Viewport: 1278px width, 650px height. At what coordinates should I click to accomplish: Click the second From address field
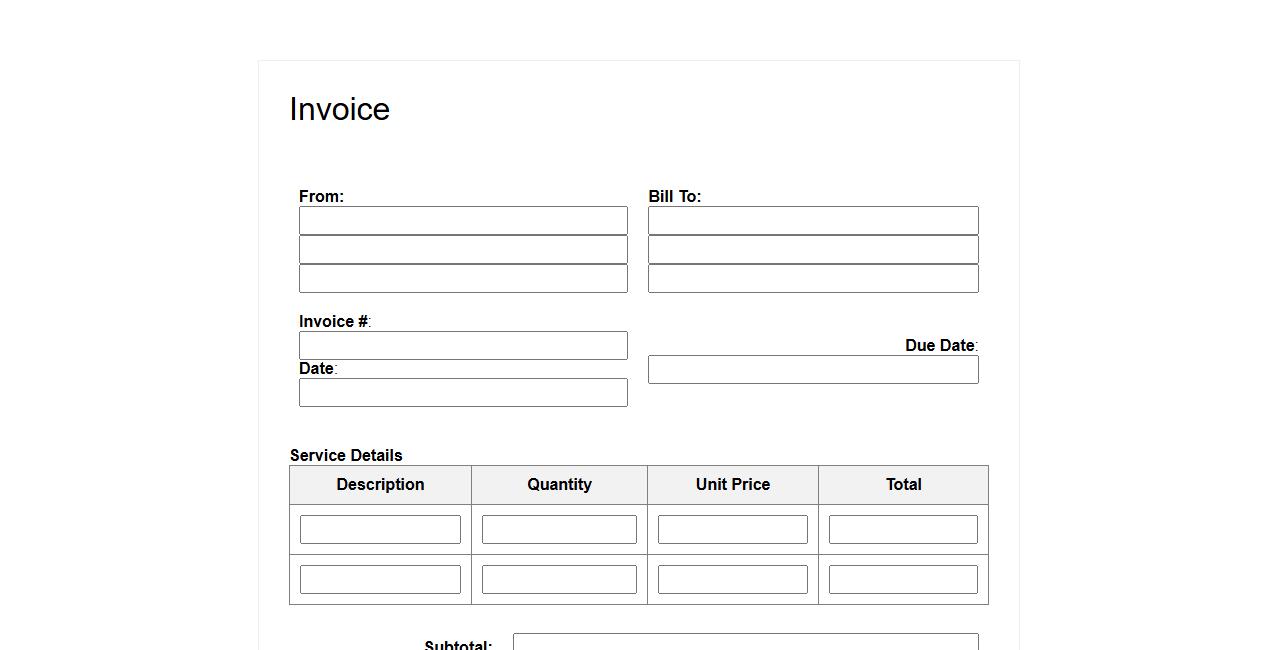coord(463,249)
